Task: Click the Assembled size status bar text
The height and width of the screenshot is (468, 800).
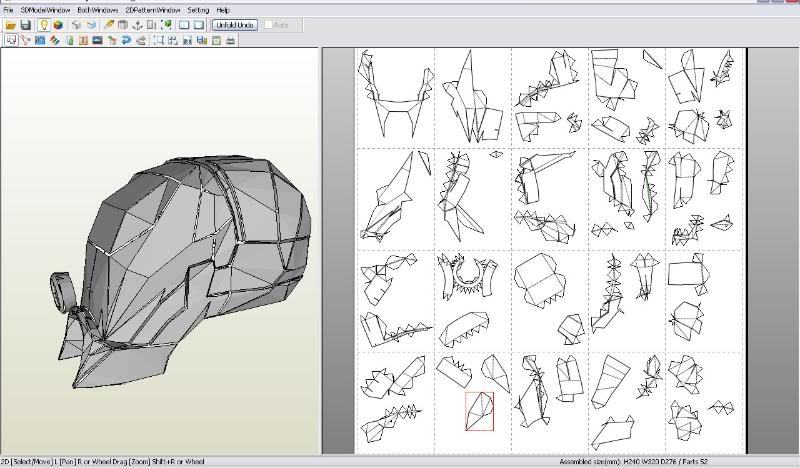Action: pos(633,462)
